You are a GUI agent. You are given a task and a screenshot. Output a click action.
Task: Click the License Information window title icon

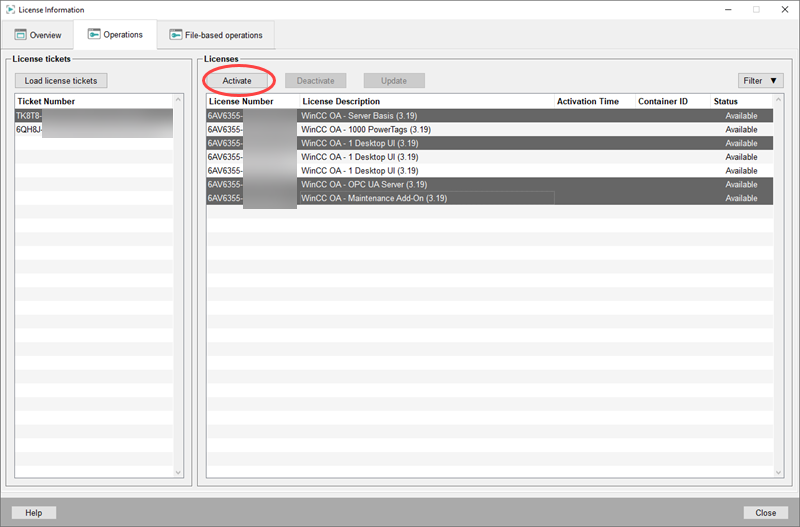tap(10, 9)
